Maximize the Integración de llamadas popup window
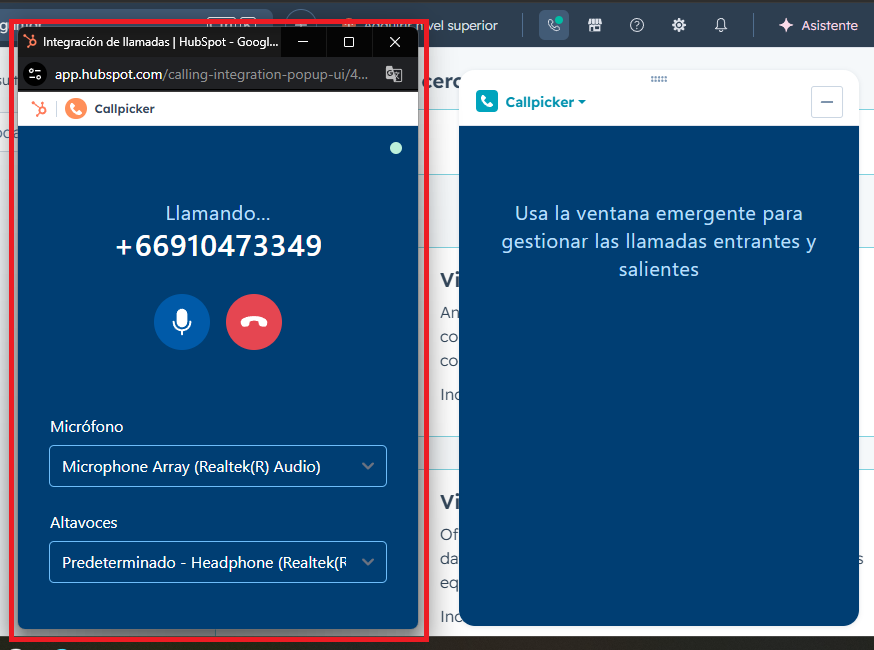Image resolution: width=874 pixels, height=650 pixels. [349, 42]
